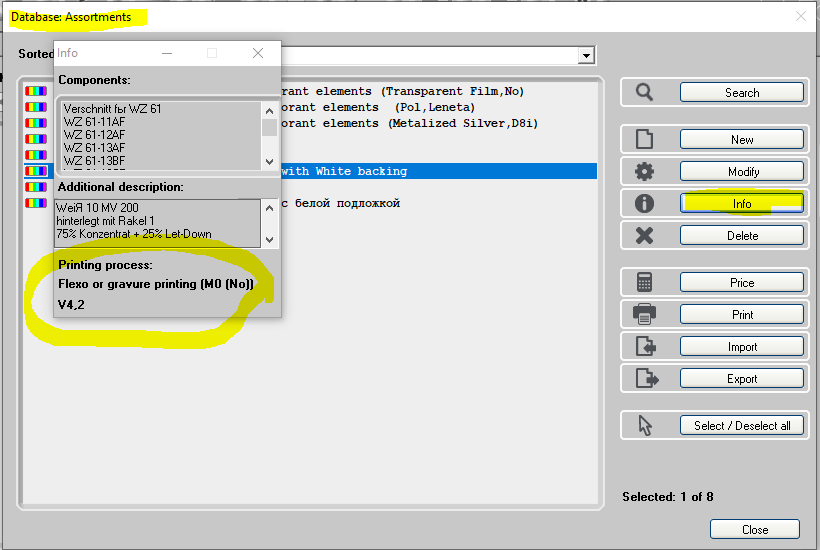The height and width of the screenshot is (550, 820).
Task: Click '75% Konzentrat + 25% Let-Down' text
Action: (134, 234)
